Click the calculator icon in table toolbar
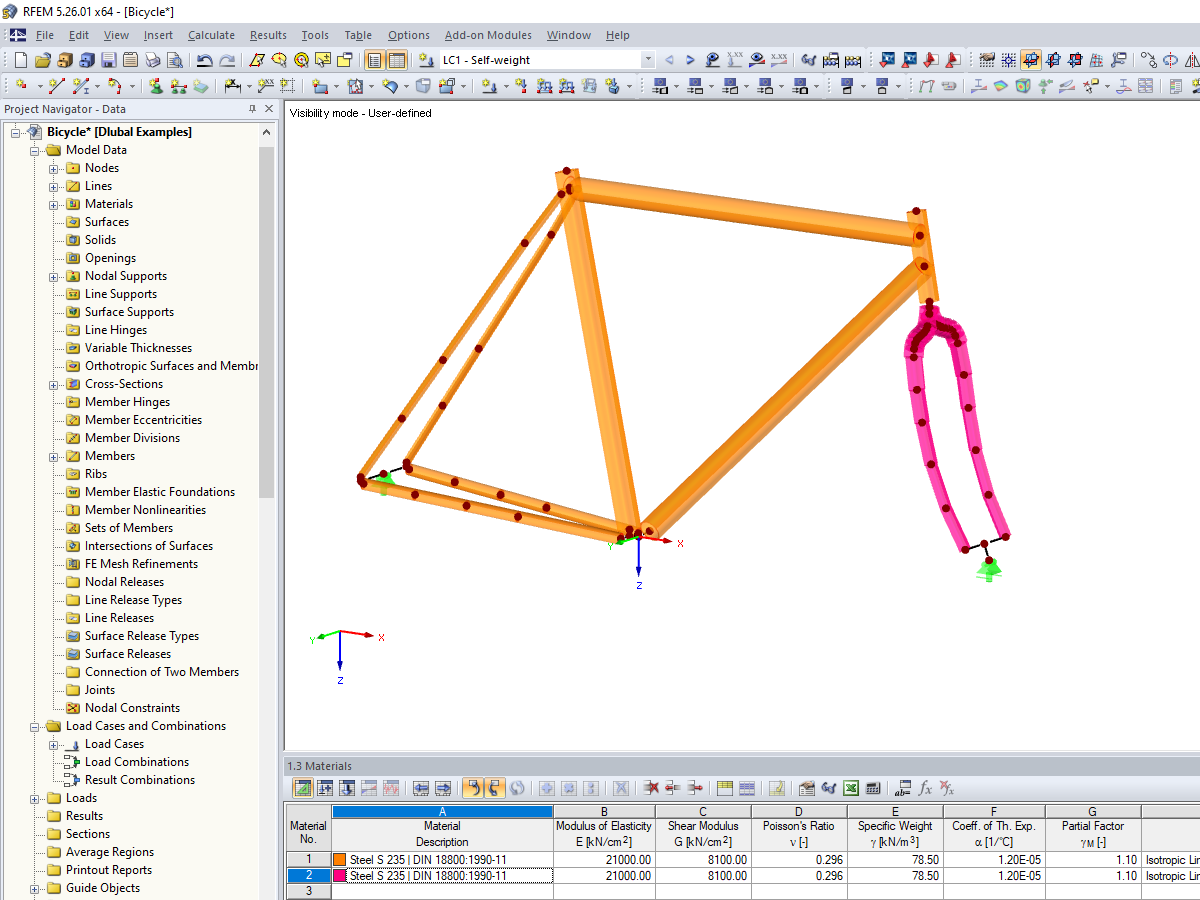The height and width of the screenshot is (900, 1200). point(873,788)
